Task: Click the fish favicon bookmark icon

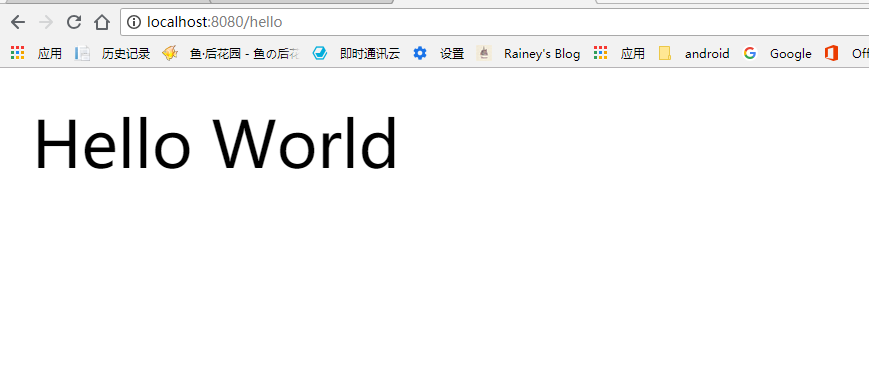Action: 170,53
